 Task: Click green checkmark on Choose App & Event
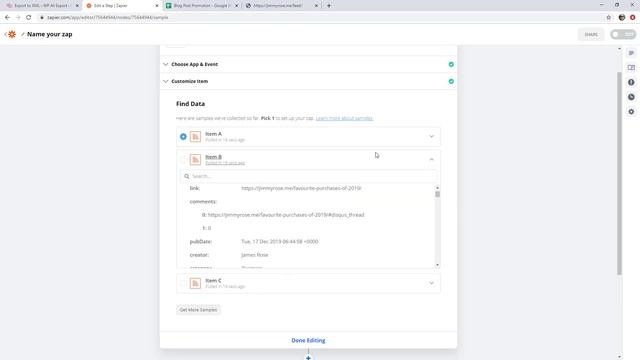pos(451,64)
